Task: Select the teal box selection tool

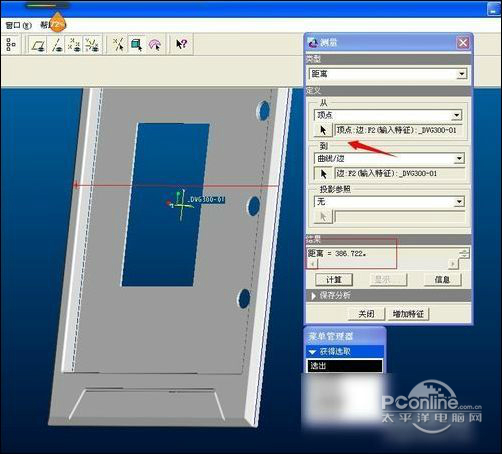Action: [137, 44]
